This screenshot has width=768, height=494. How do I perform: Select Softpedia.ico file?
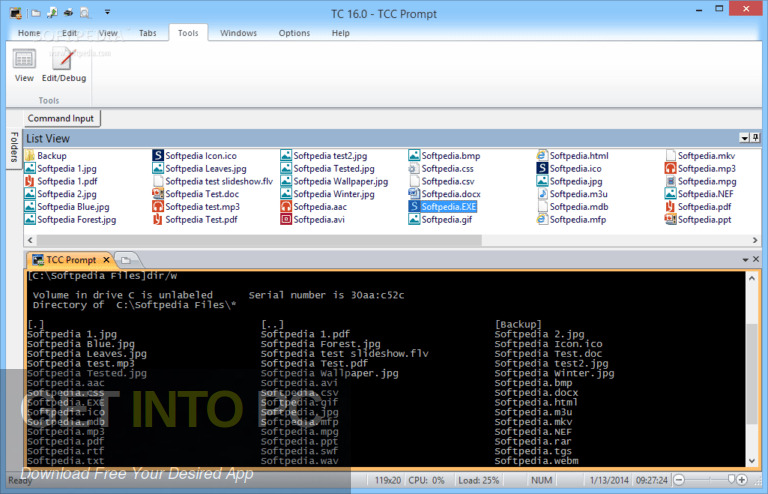569,168
